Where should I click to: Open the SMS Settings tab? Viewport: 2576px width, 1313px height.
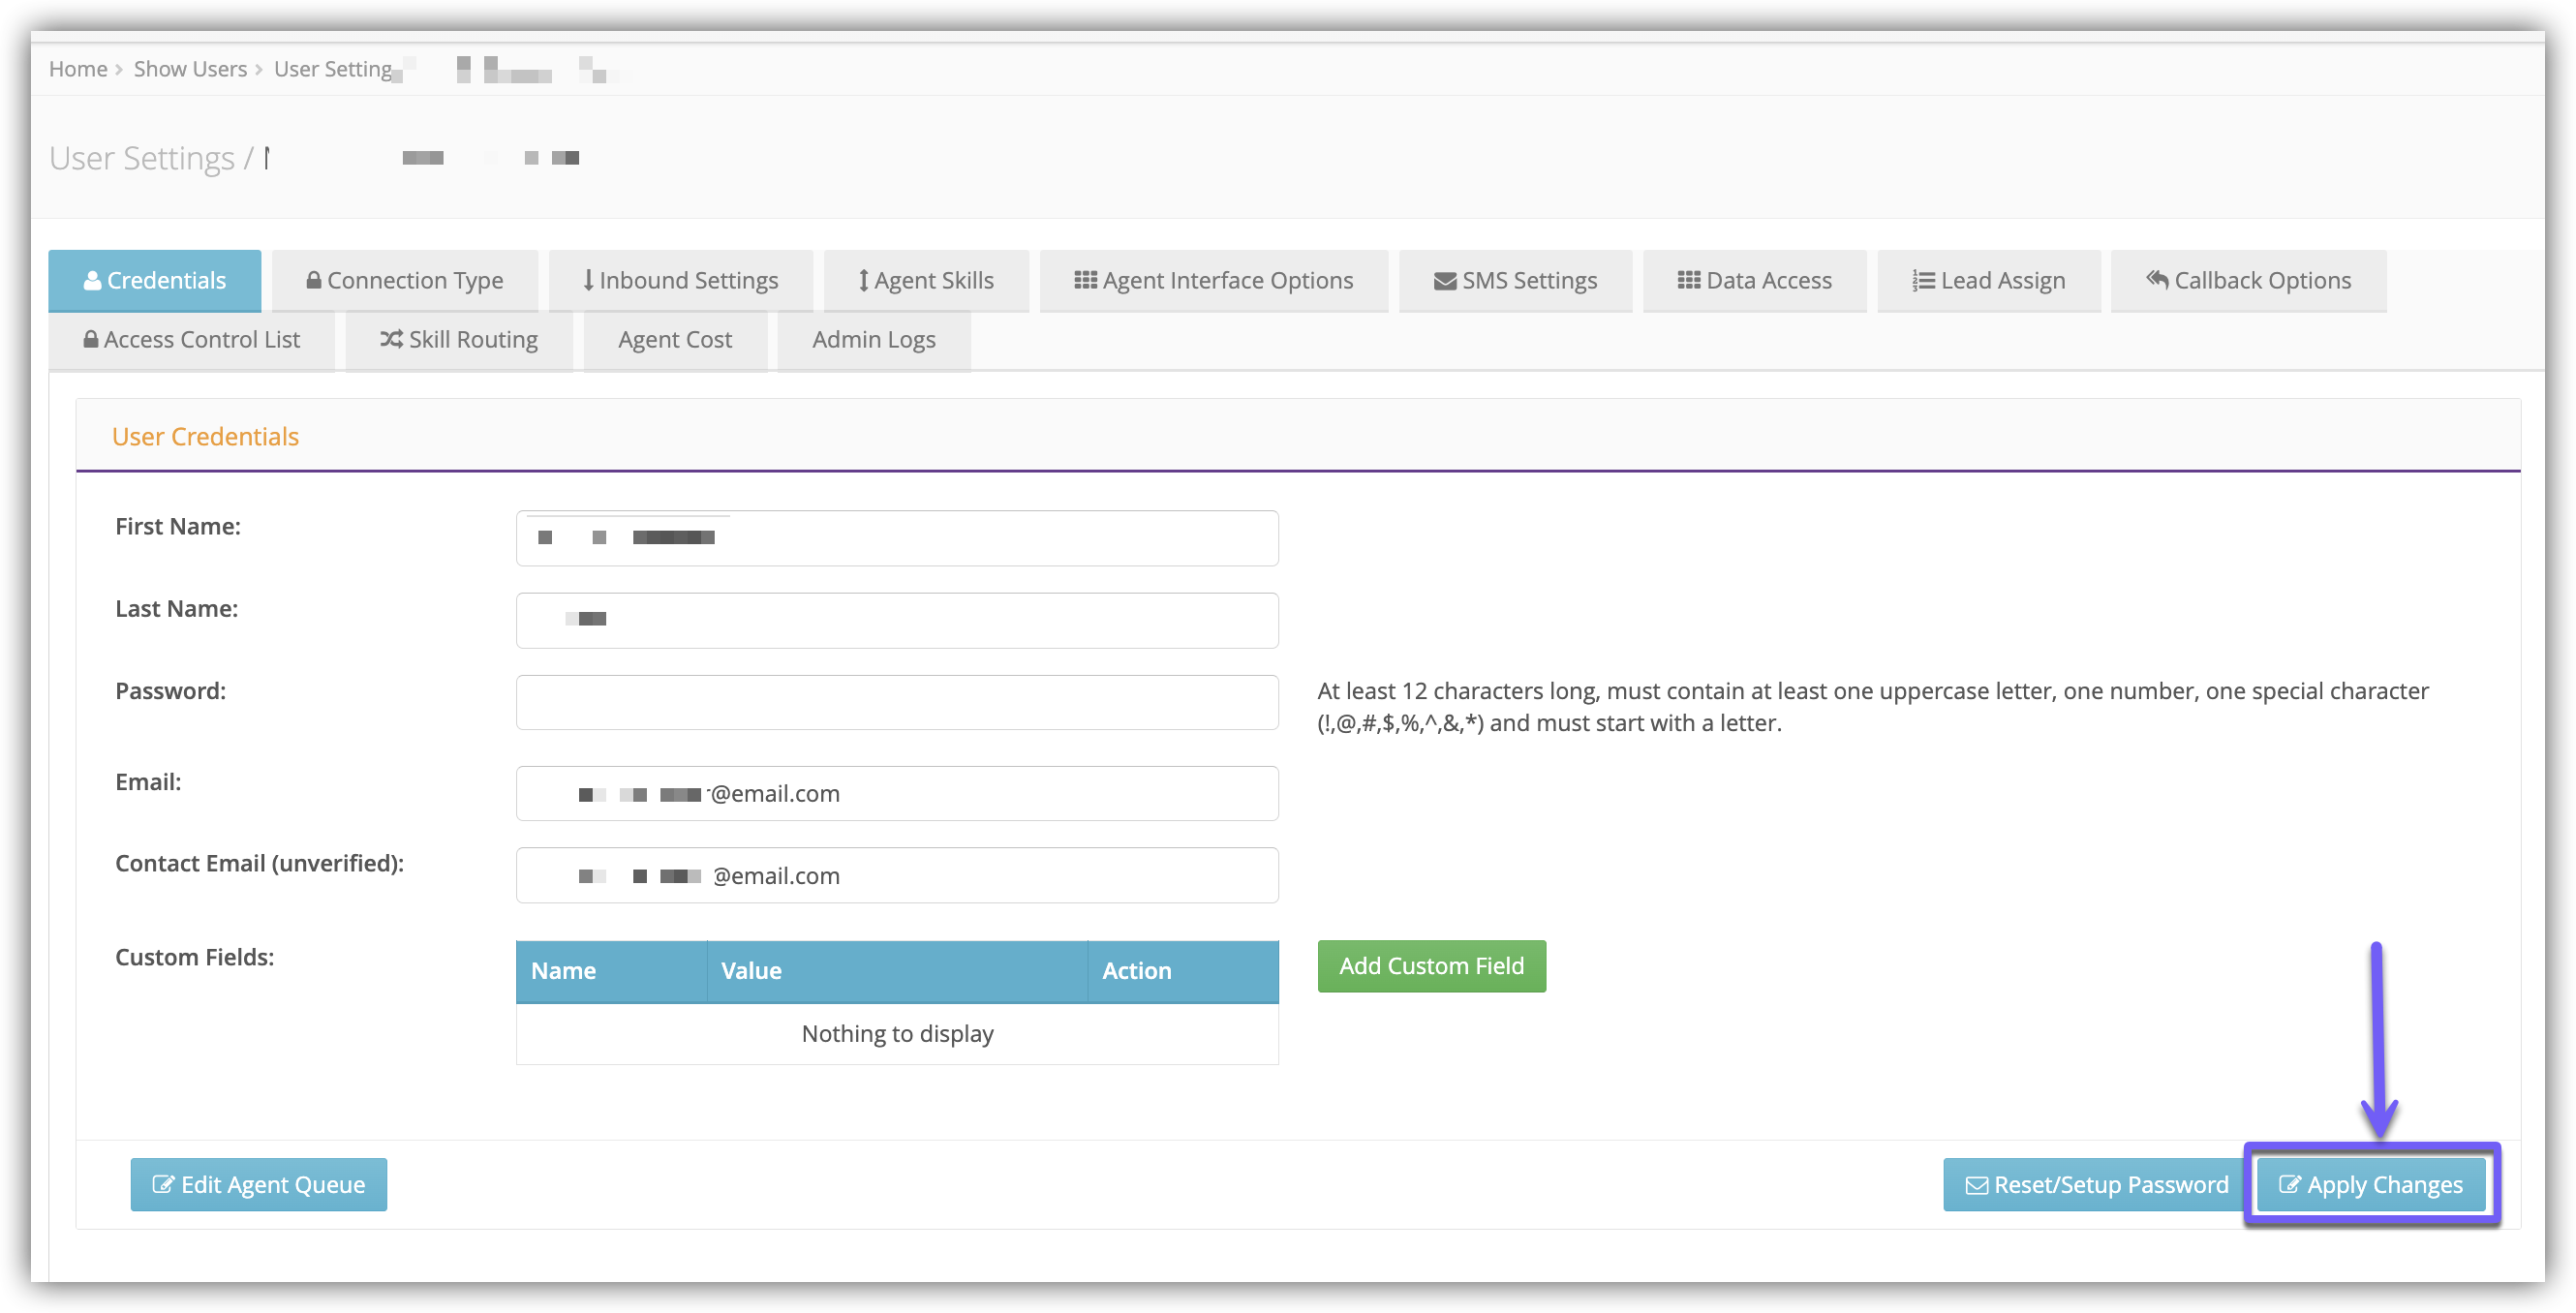(x=1515, y=281)
